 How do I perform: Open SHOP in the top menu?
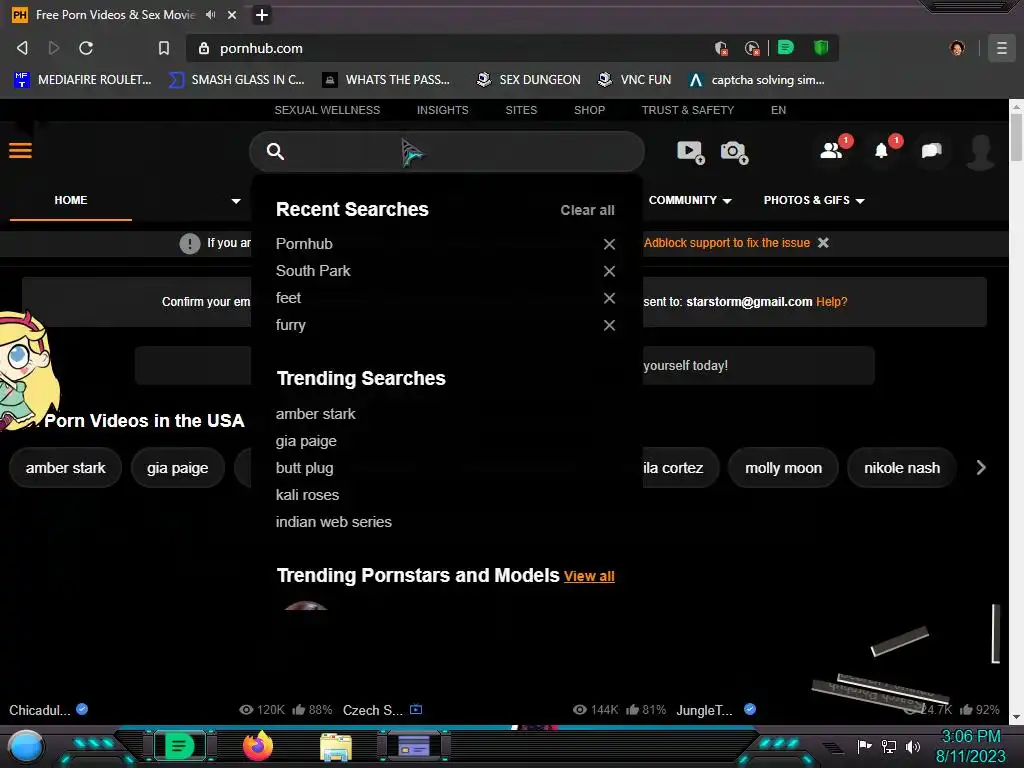(x=589, y=110)
